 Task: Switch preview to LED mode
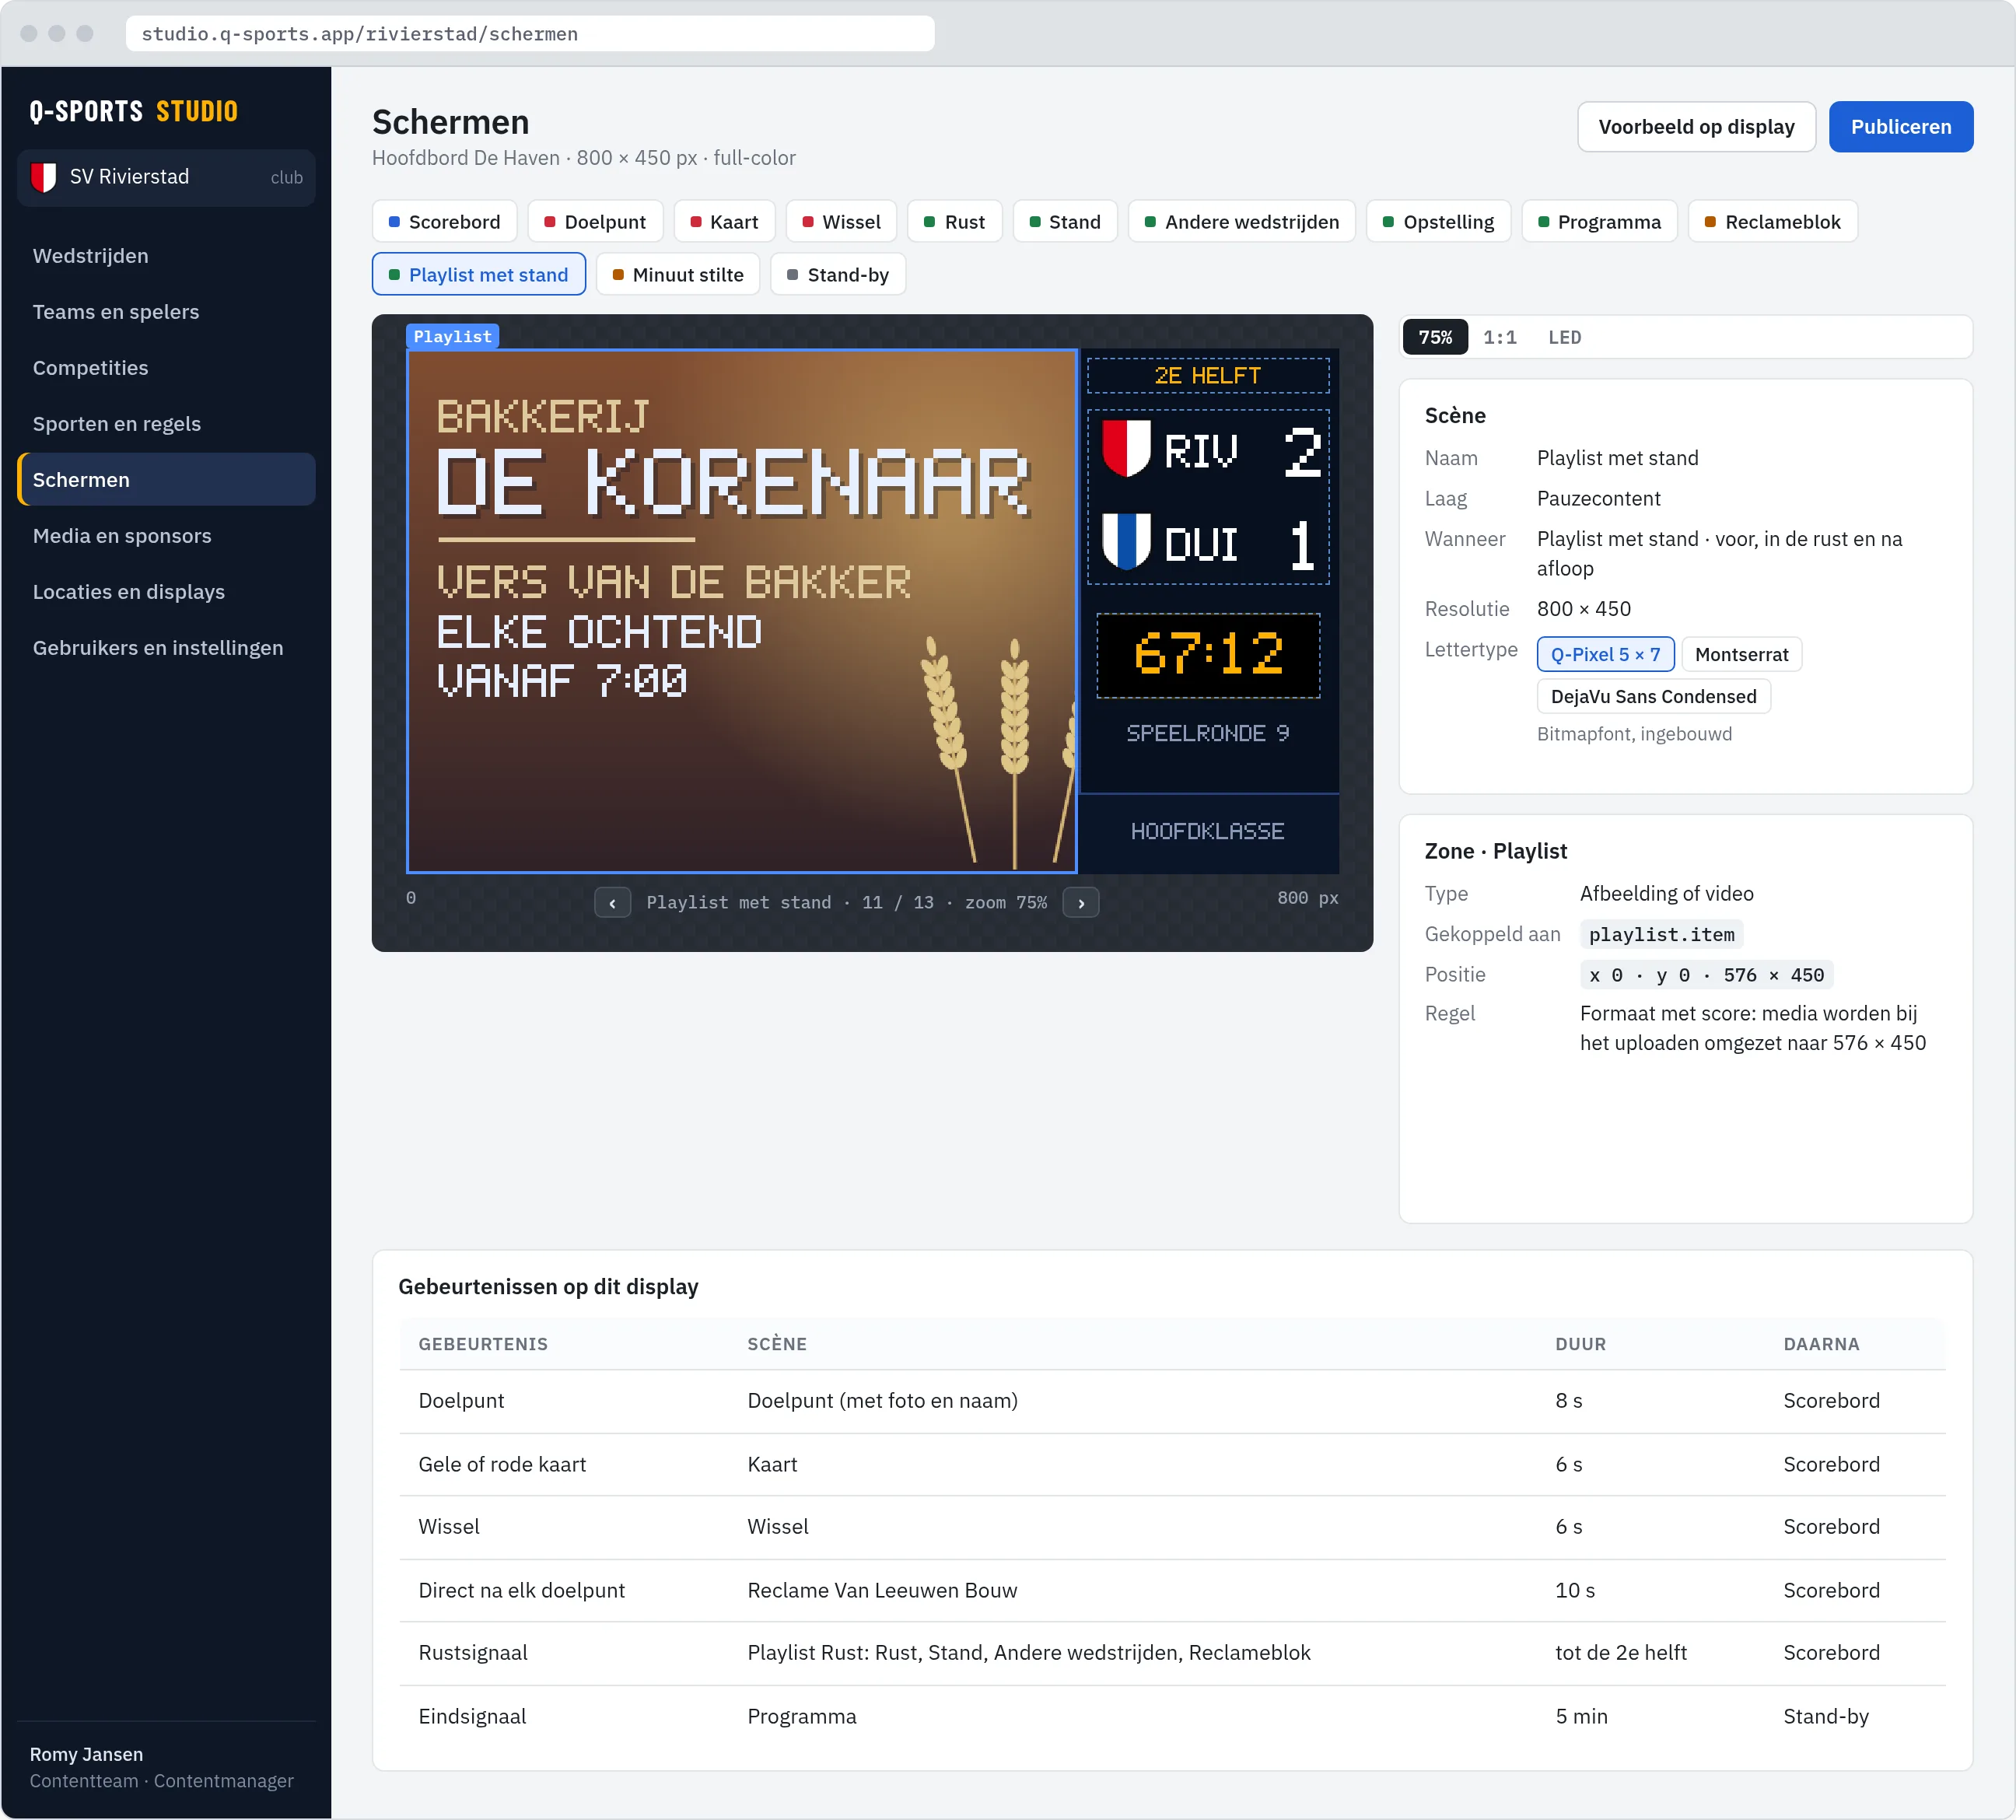point(1564,338)
